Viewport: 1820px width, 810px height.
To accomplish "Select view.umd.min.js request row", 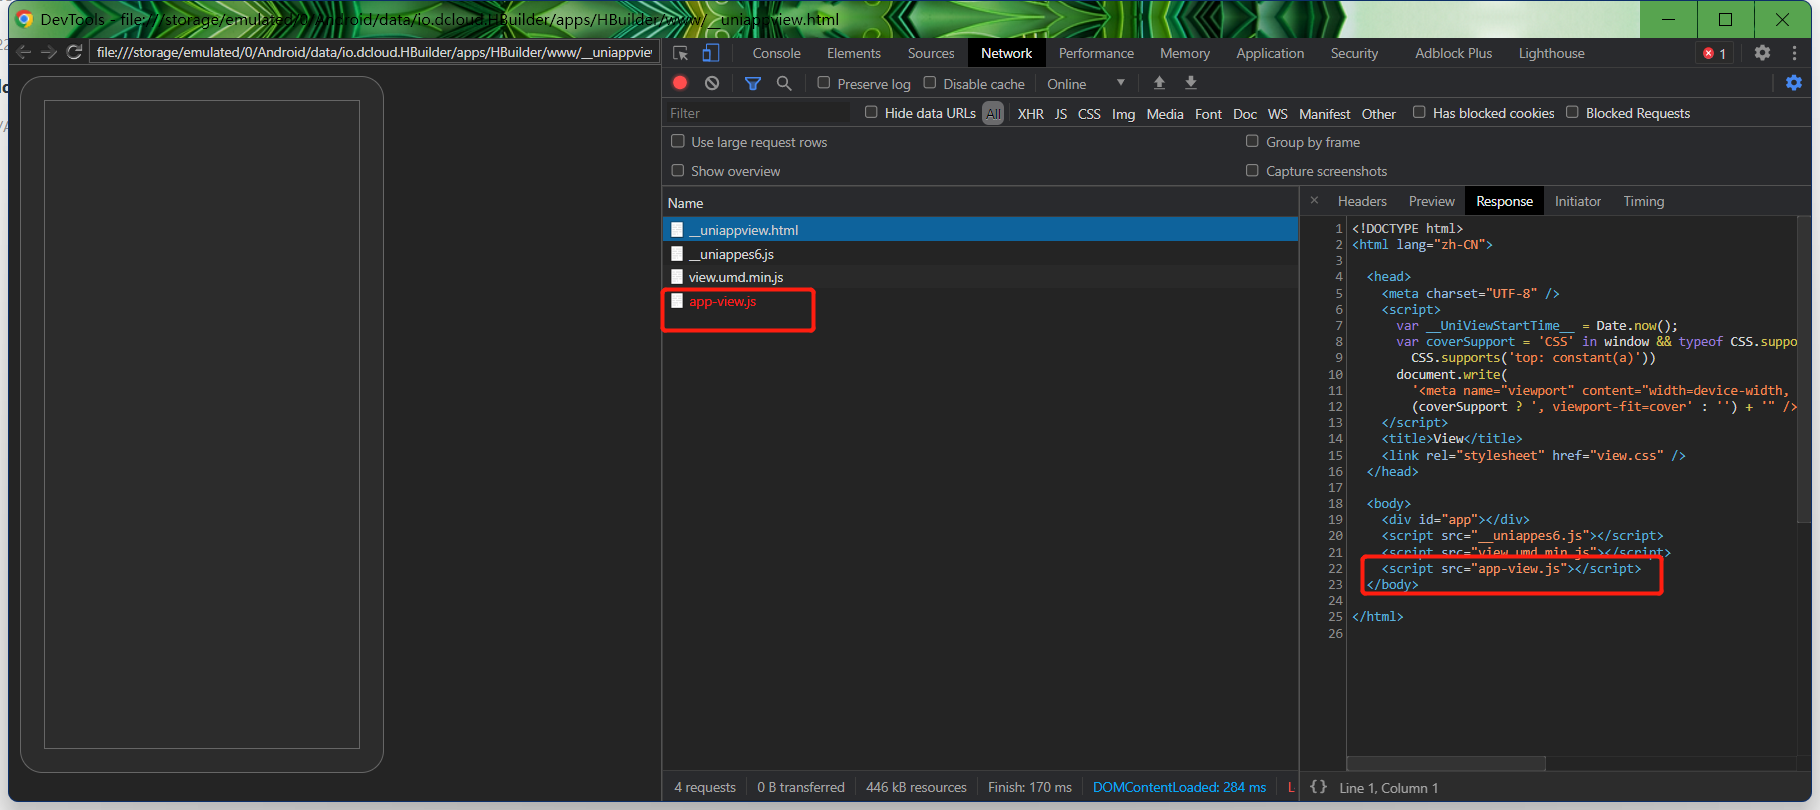I will click(x=980, y=277).
